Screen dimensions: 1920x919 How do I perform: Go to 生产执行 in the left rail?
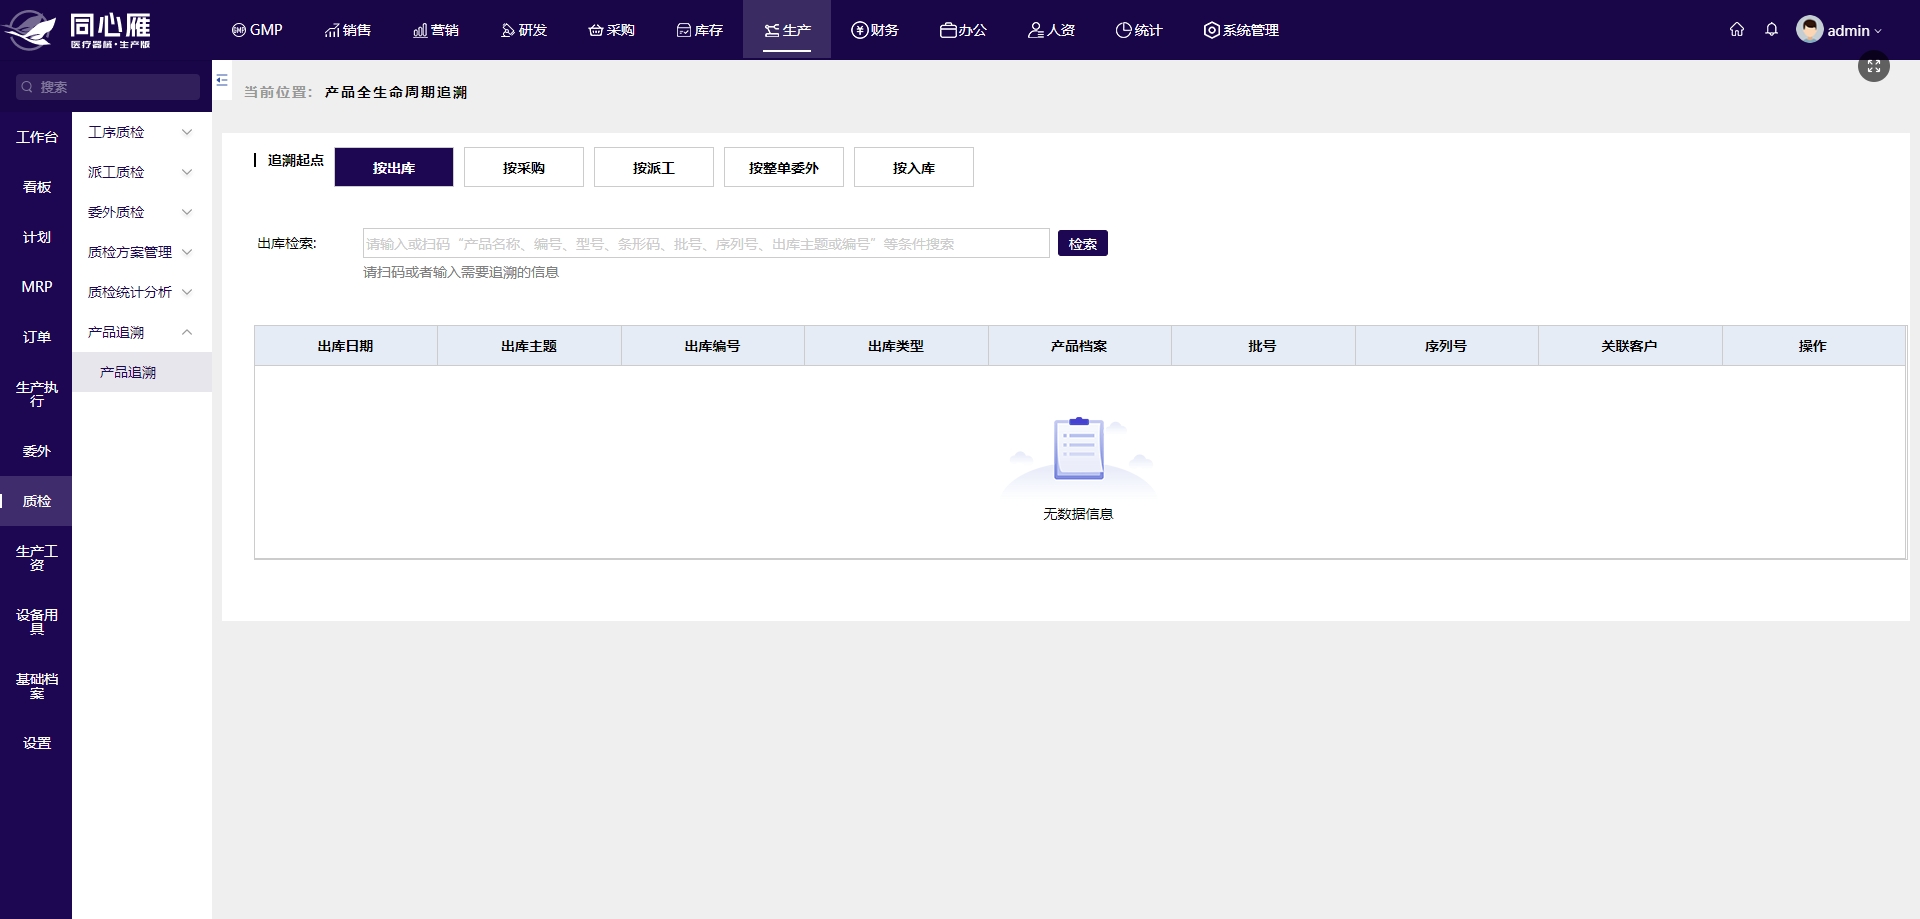click(36, 394)
